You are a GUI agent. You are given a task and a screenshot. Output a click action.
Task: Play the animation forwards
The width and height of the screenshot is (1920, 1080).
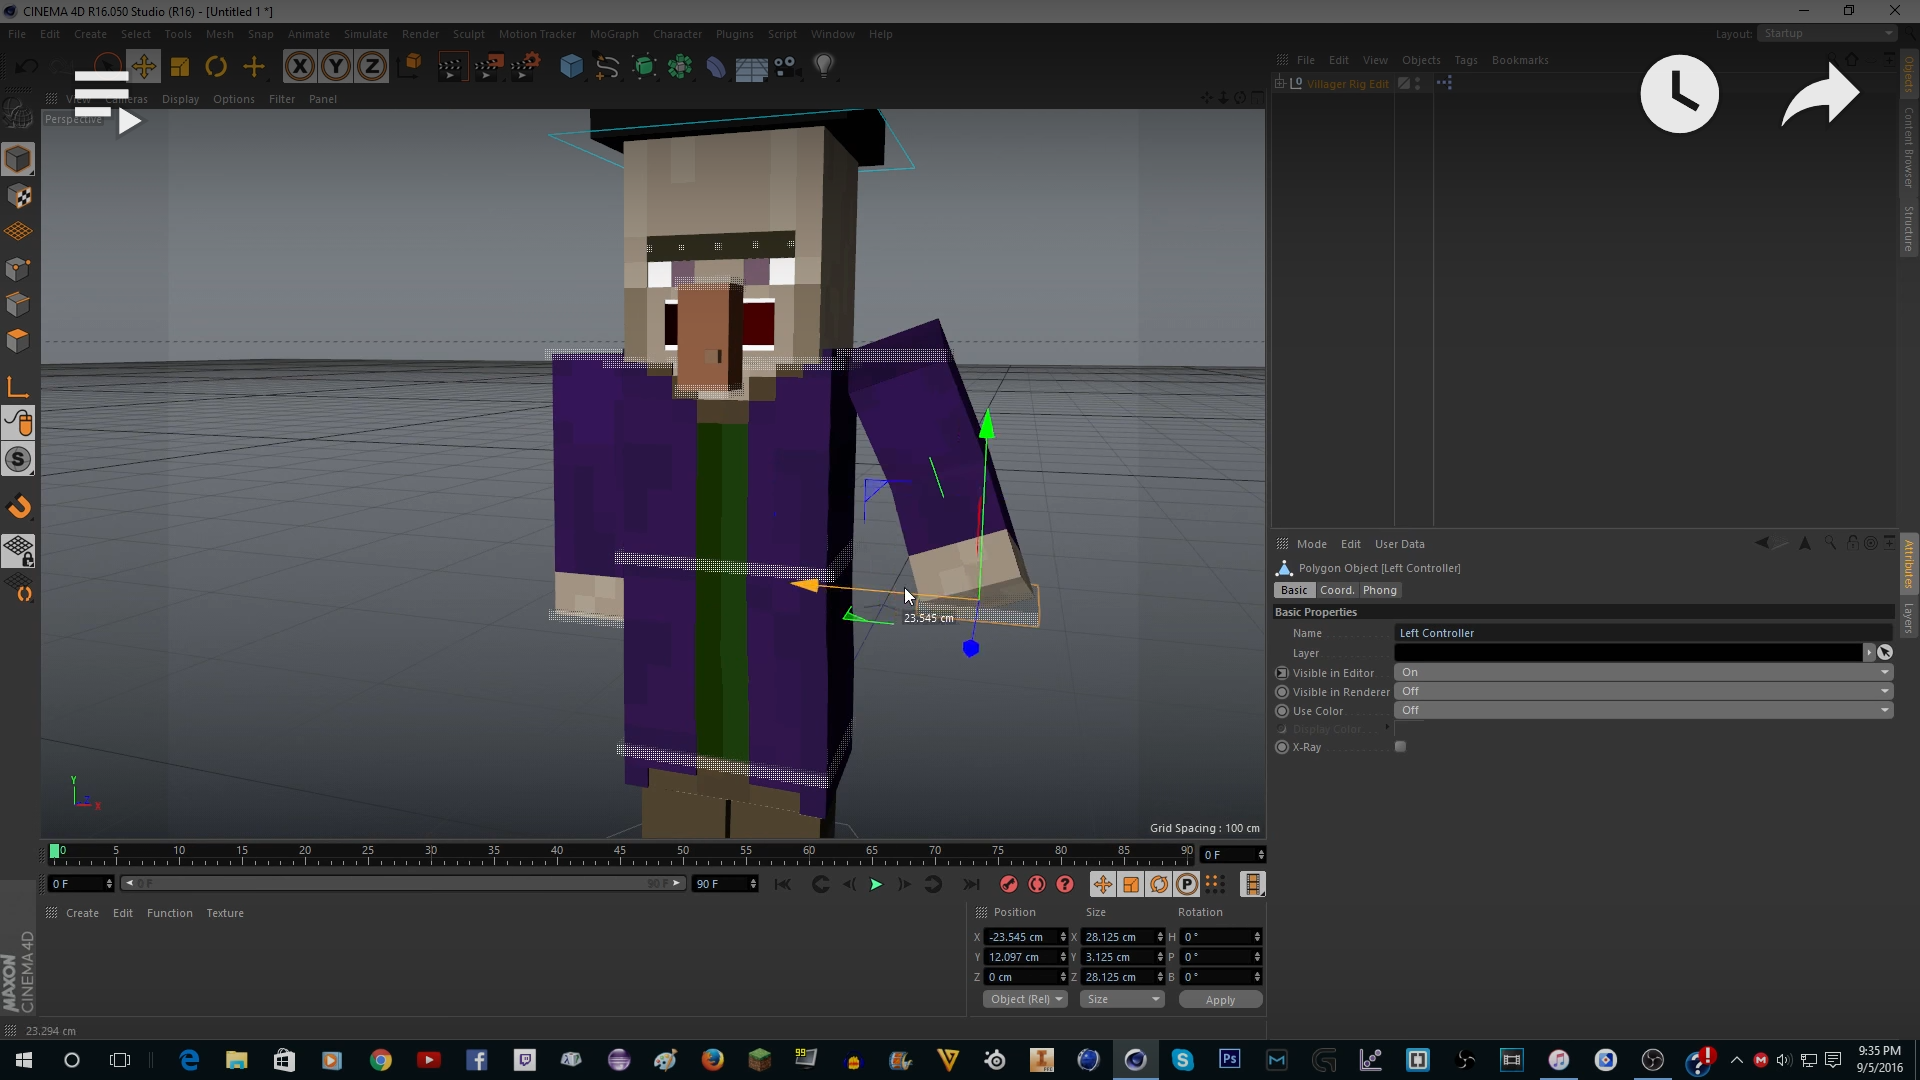pyautogui.click(x=876, y=884)
